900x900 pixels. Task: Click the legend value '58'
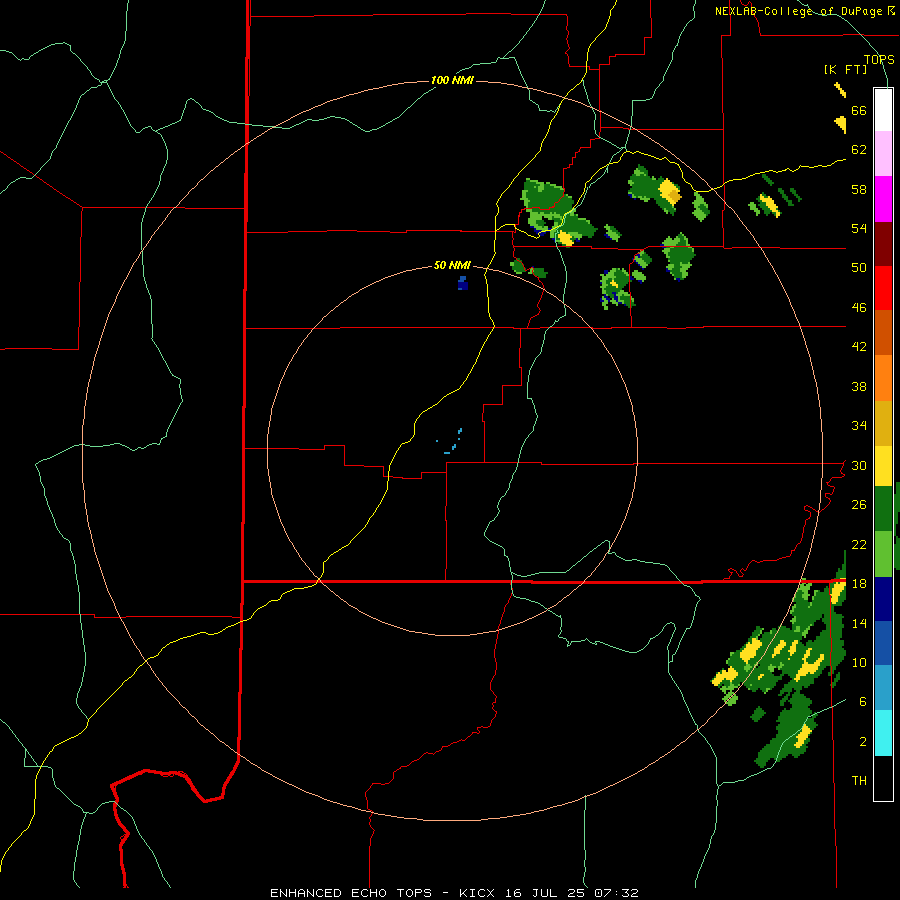point(859,189)
